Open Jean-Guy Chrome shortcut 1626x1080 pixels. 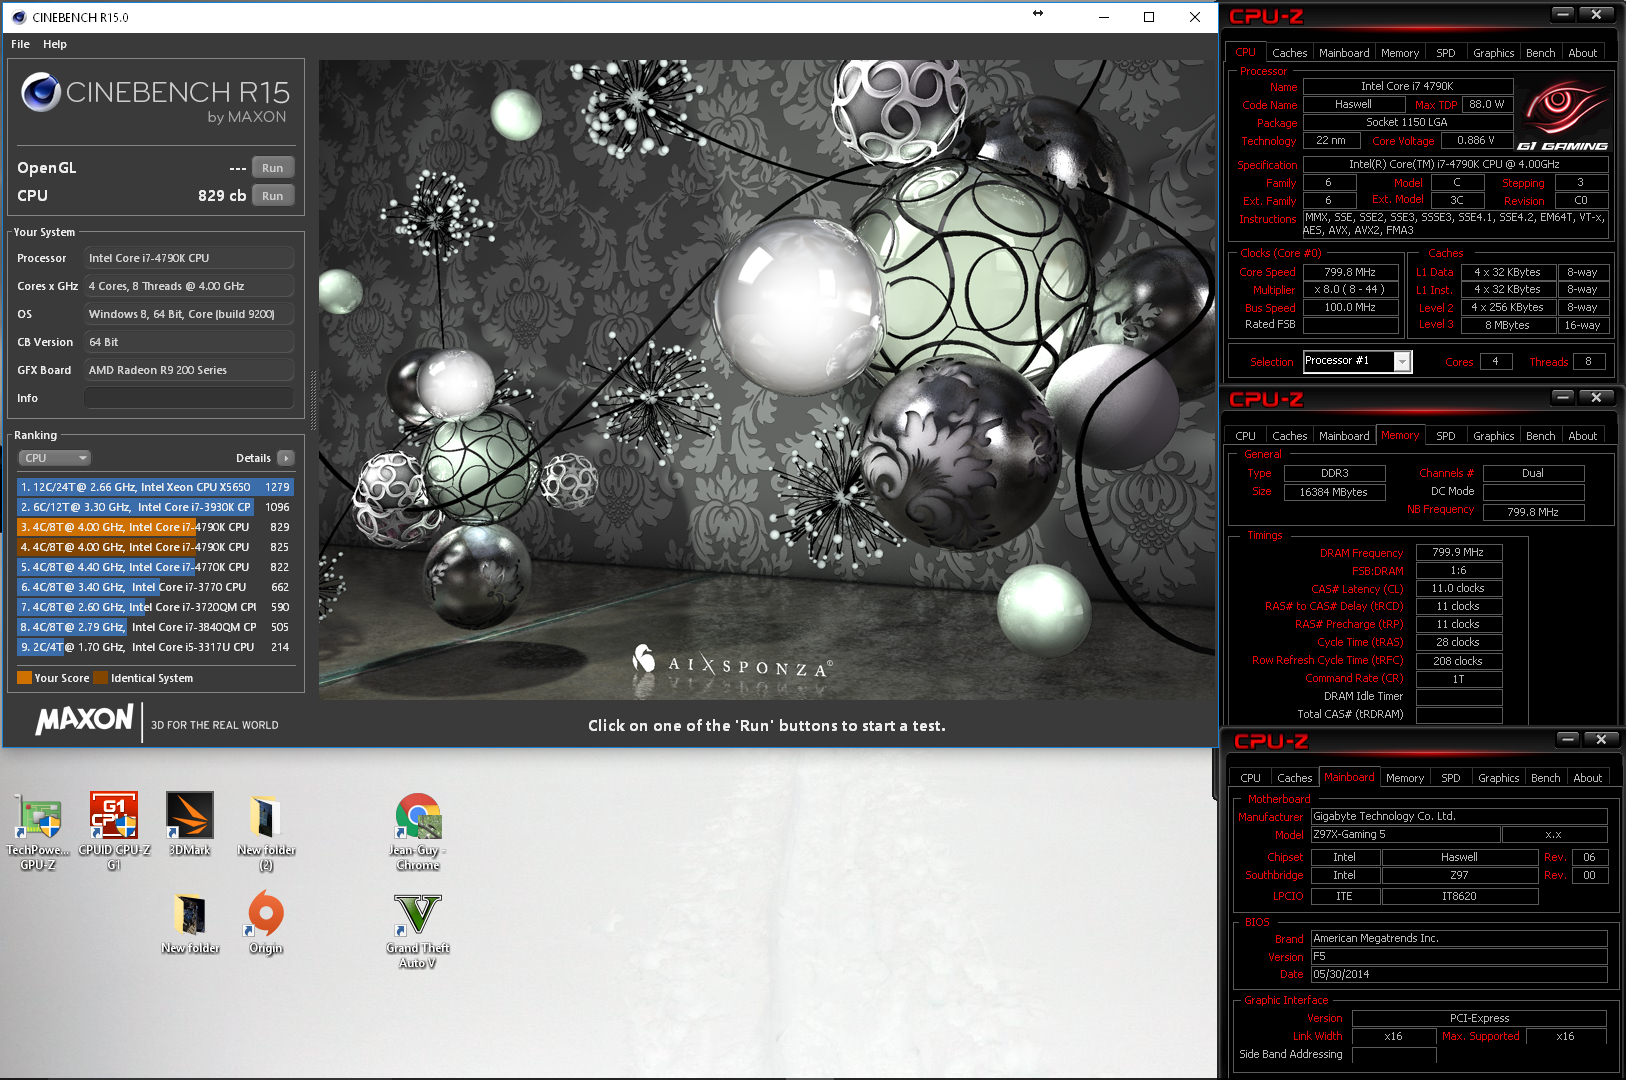pos(418,830)
